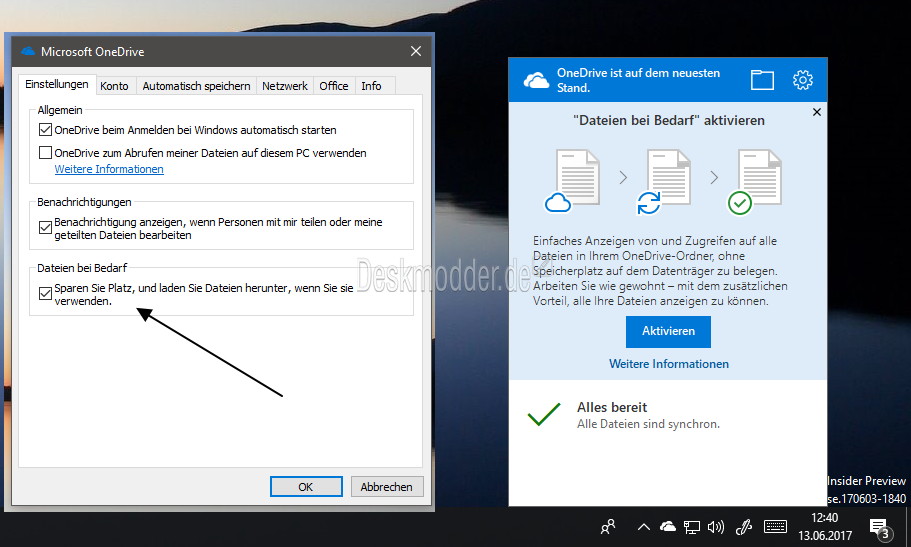Click the green-check document illustration in promo

pos(755,181)
